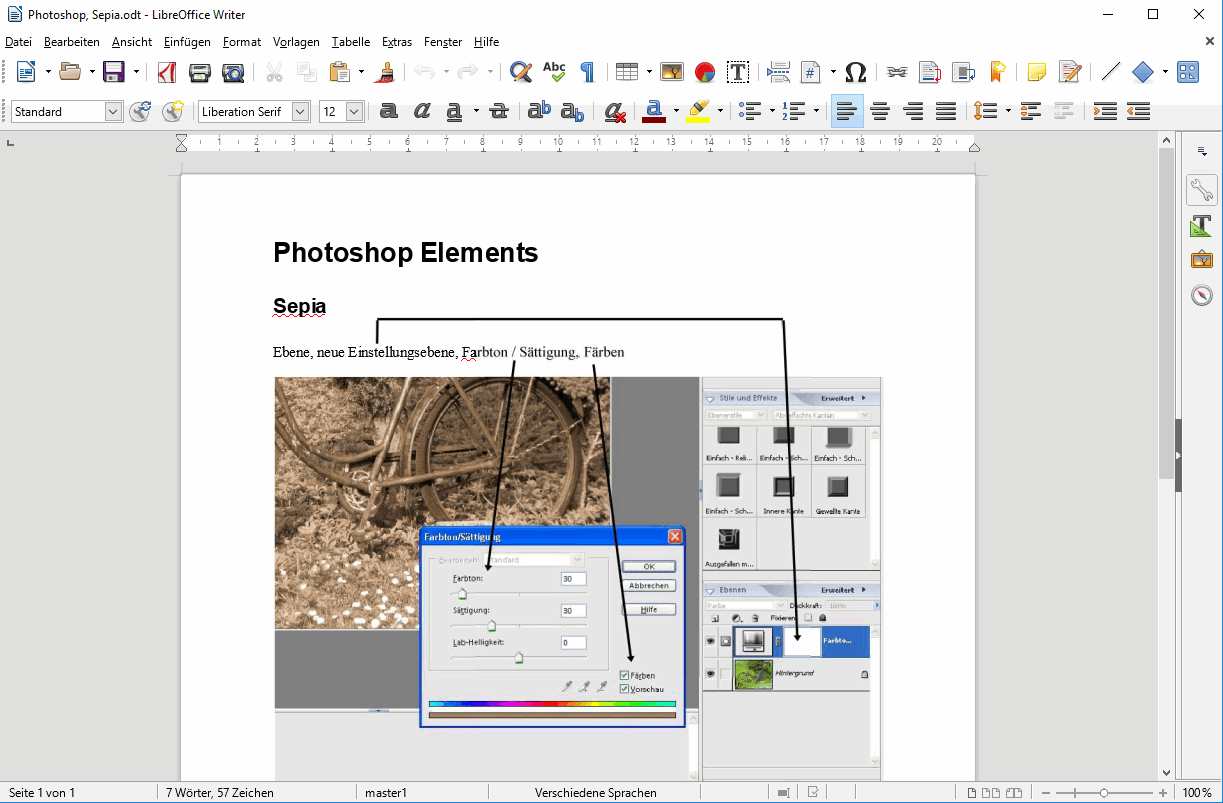Click the Insert Image icon
1223x803 pixels.
coord(672,72)
